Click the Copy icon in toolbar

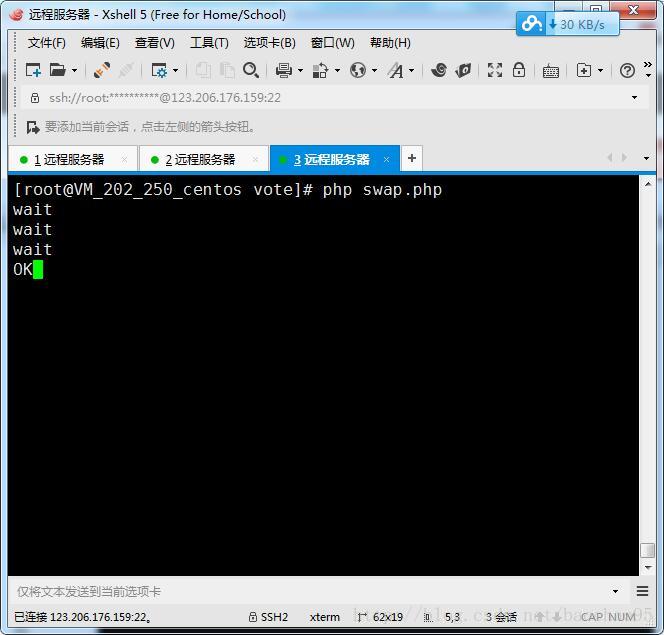point(203,70)
